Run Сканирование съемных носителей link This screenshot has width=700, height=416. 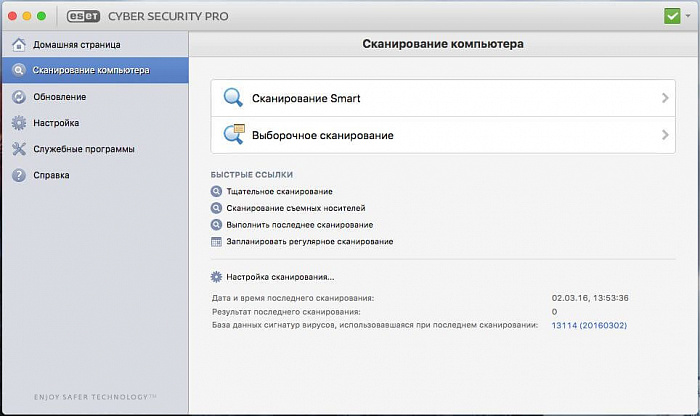(x=290, y=208)
